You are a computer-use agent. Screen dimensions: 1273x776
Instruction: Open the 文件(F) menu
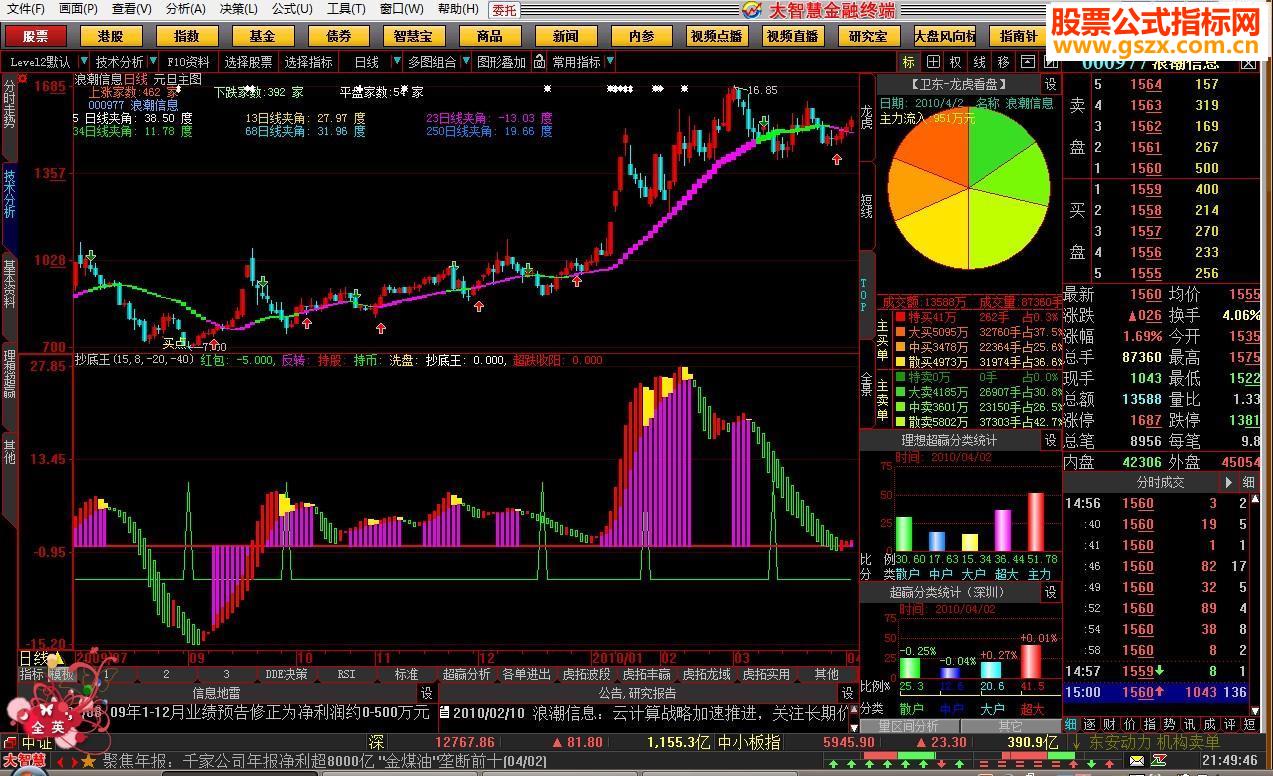26,9
